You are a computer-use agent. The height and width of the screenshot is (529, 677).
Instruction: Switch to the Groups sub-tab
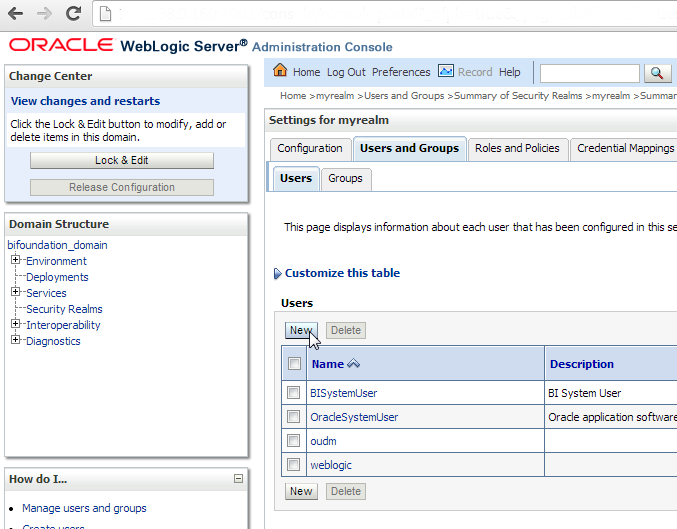(345, 178)
